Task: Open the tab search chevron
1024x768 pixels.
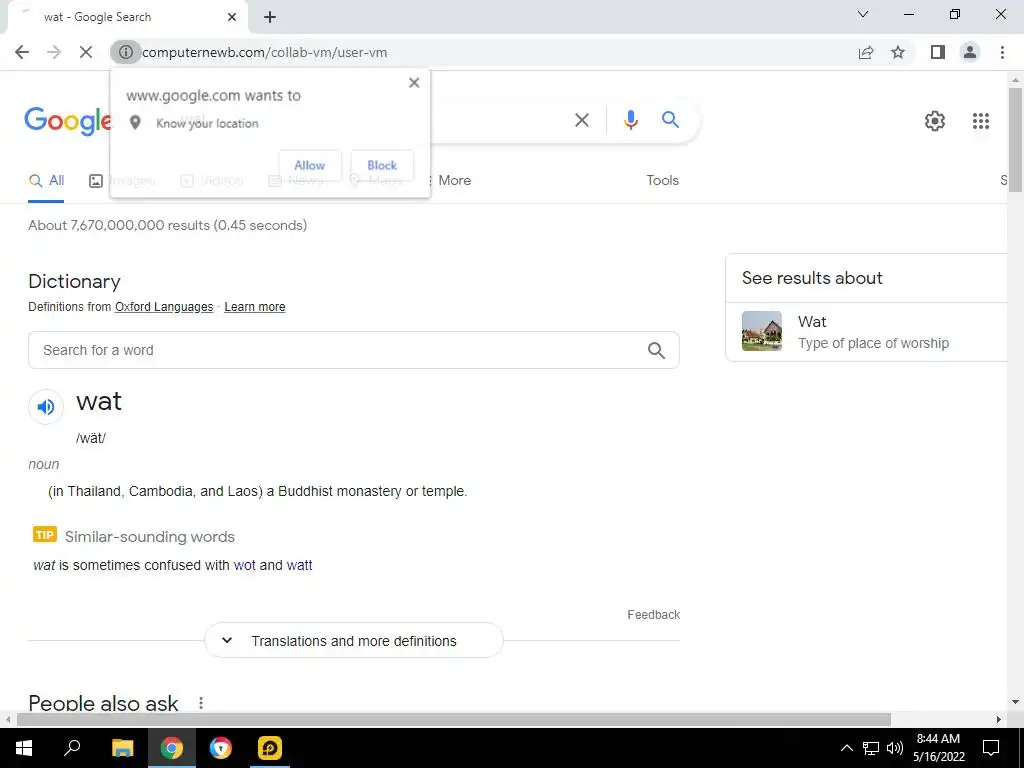Action: coord(863,14)
